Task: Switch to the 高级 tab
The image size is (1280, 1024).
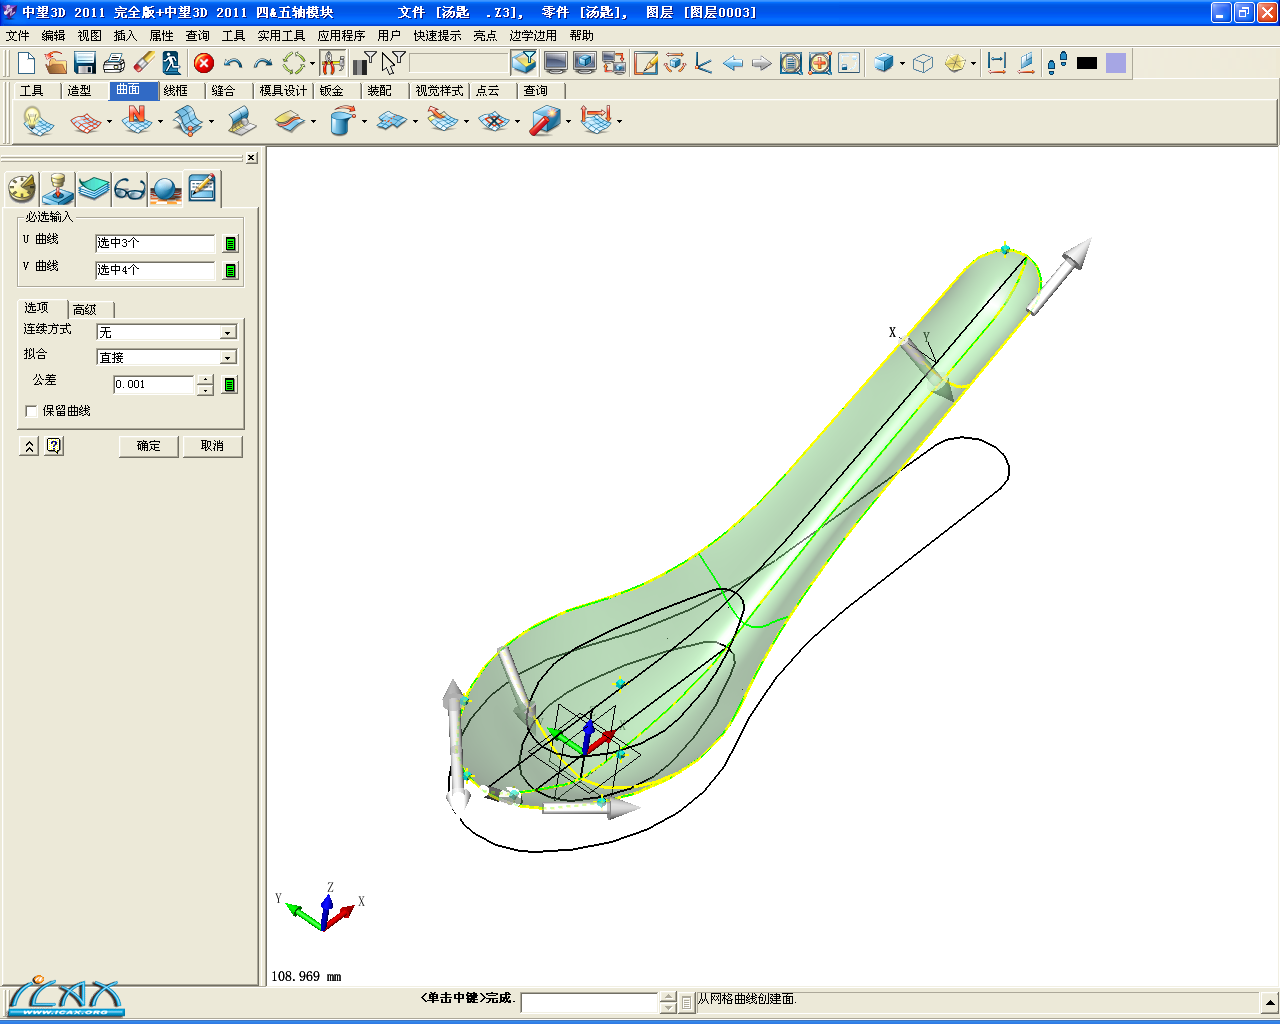Action: (x=85, y=310)
